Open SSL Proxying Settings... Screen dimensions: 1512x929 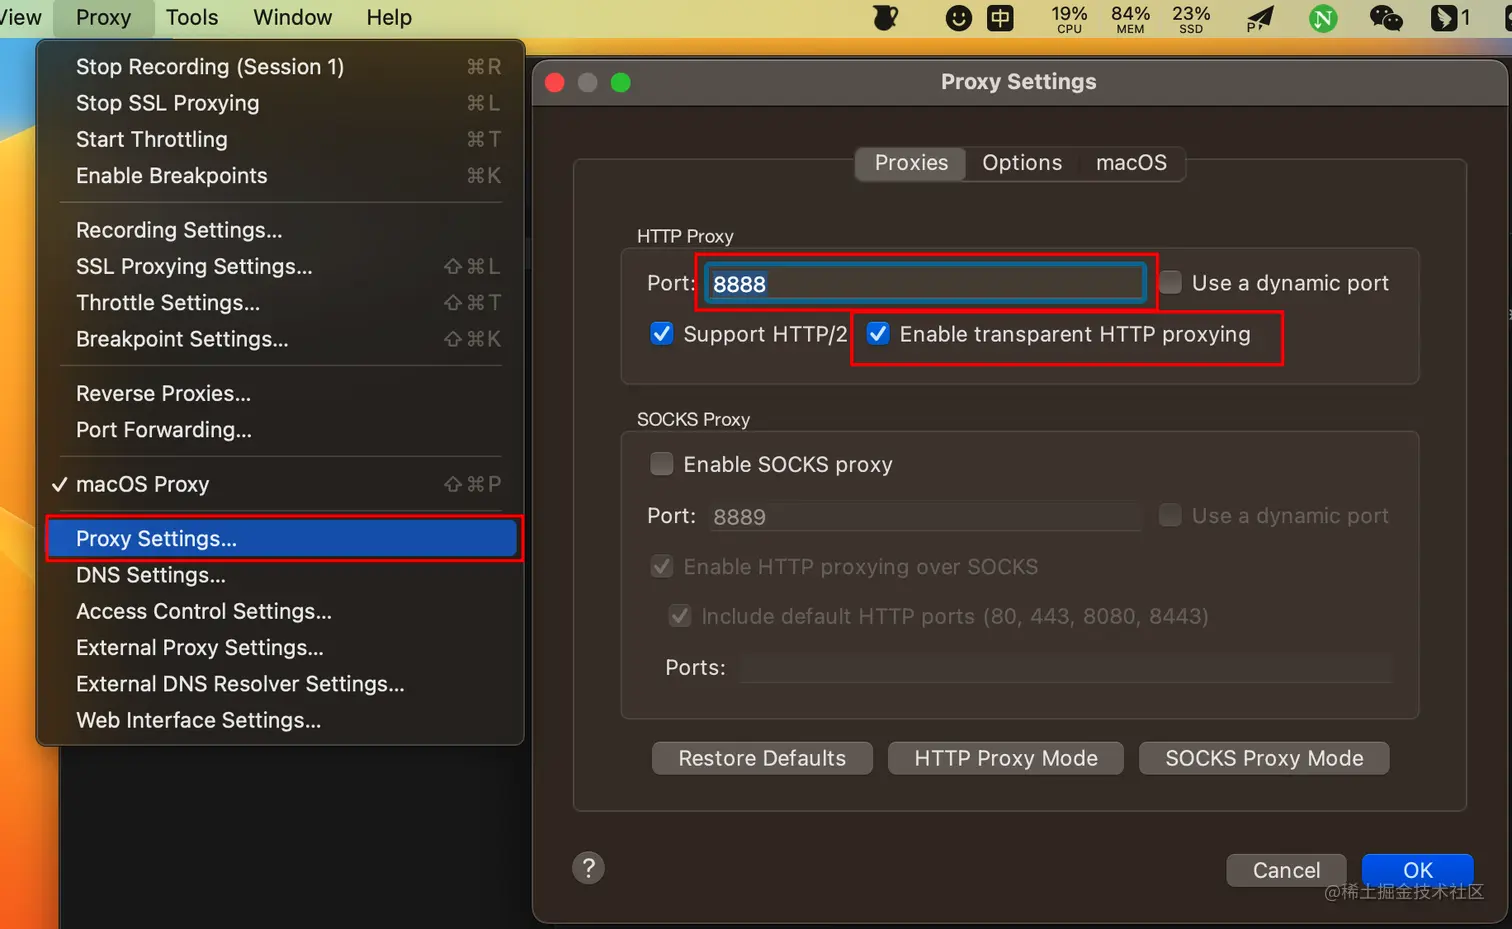(281, 266)
